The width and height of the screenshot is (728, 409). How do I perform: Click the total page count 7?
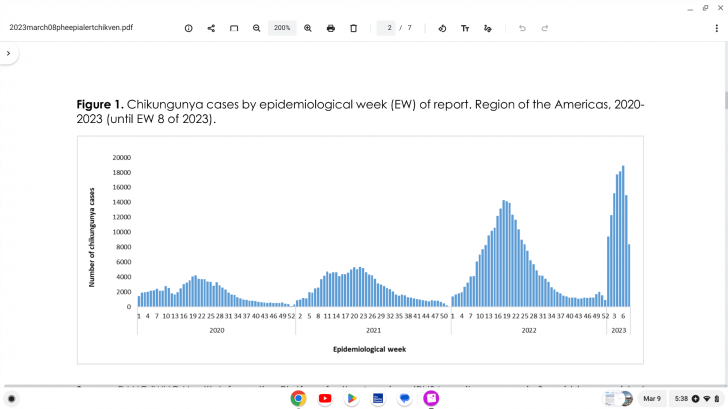(x=410, y=28)
